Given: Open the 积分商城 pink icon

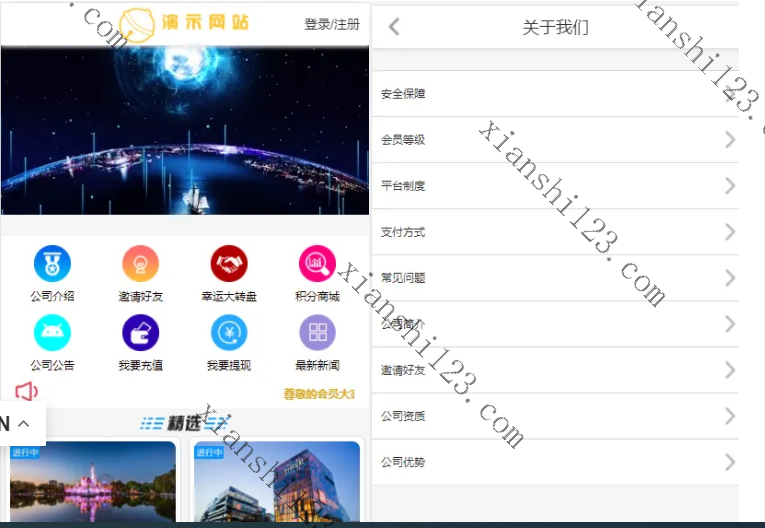Looking at the screenshot, I should point(317,264).
